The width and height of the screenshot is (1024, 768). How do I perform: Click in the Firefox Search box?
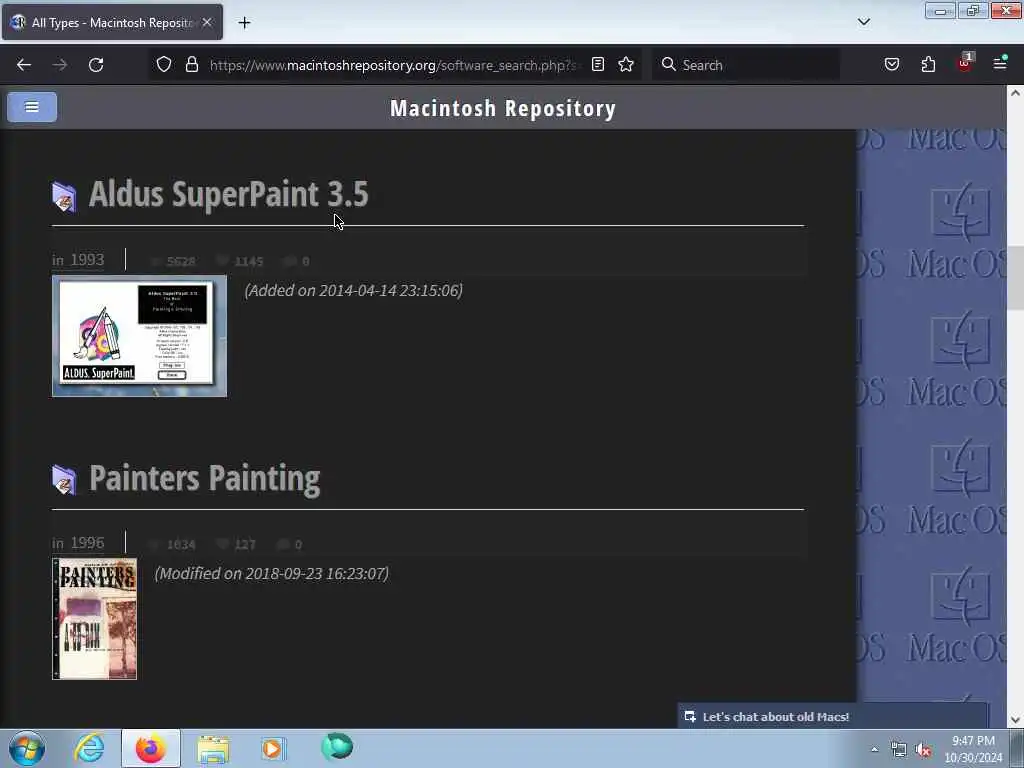coord(746,65)
